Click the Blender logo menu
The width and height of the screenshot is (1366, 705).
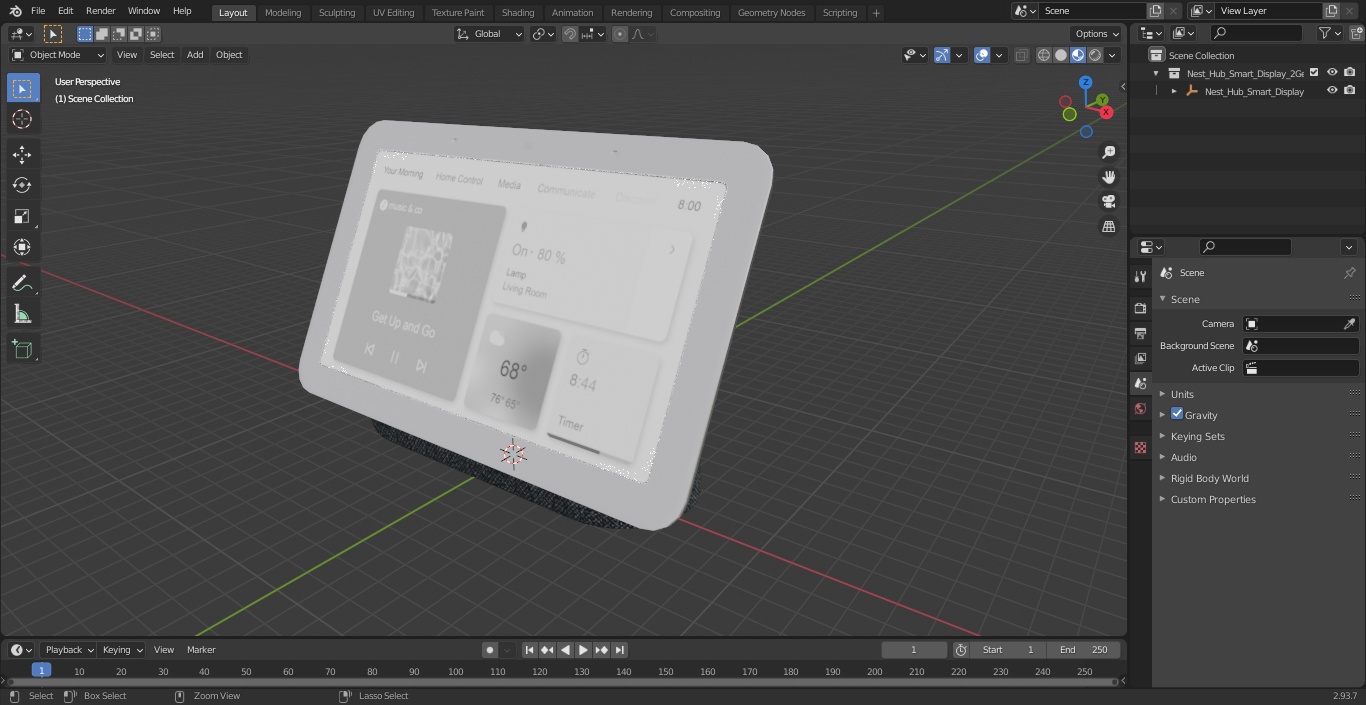coord(15,11)
